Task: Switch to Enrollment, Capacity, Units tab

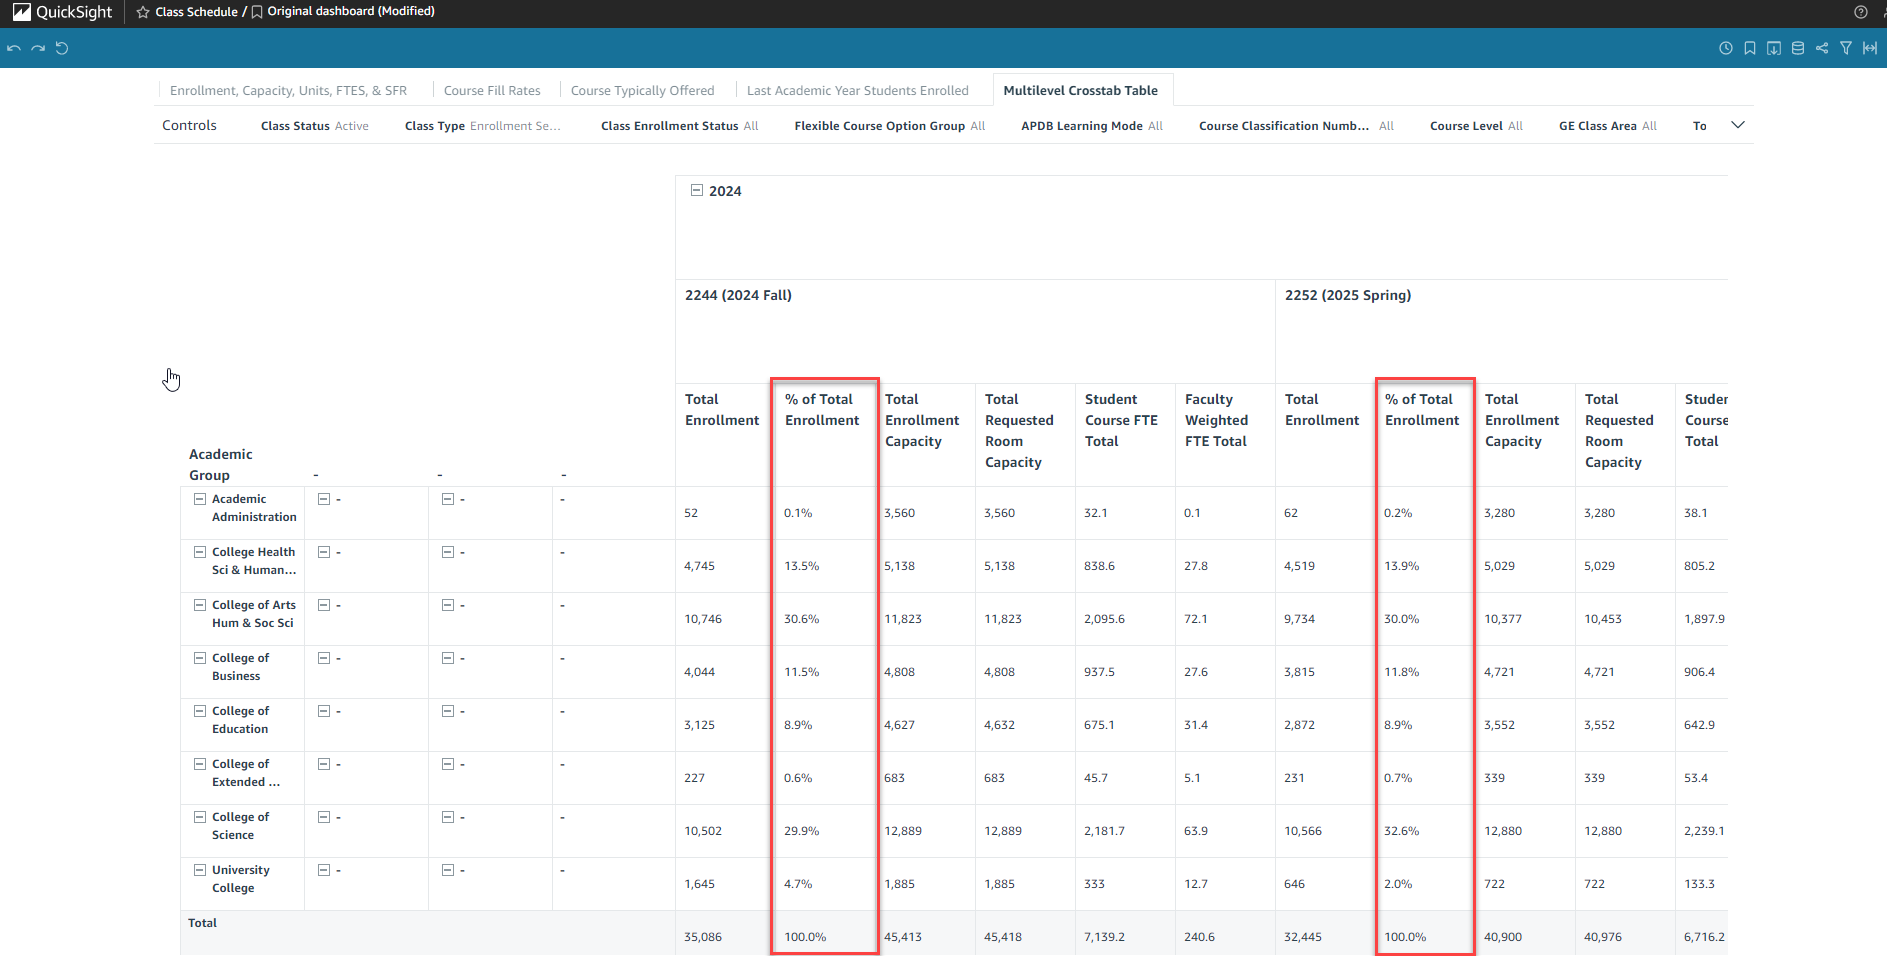Action: [288, 90]
